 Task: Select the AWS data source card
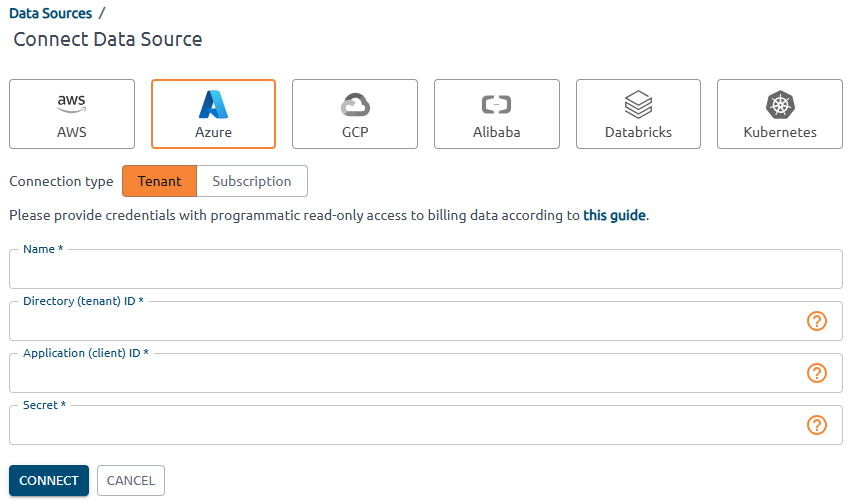click(x=72, y=114)
